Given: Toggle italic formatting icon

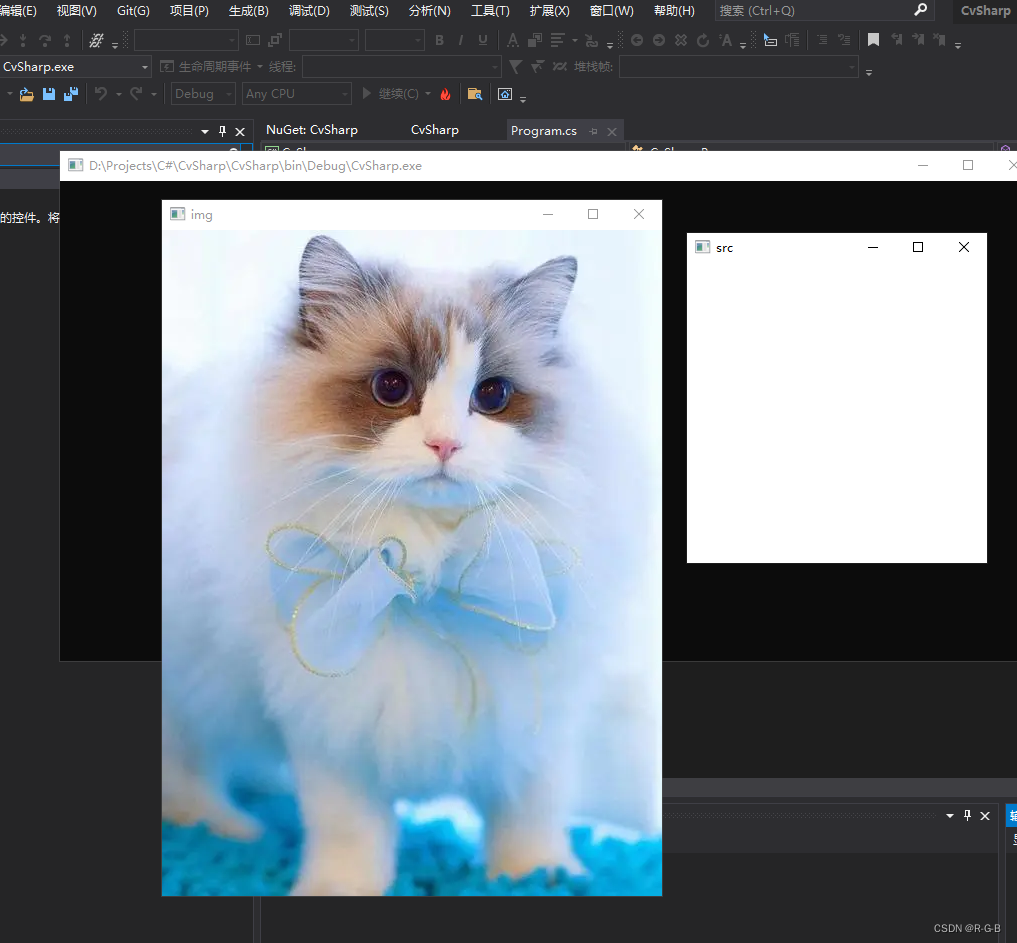Looking at the screenshot, I should coord(461,40).
